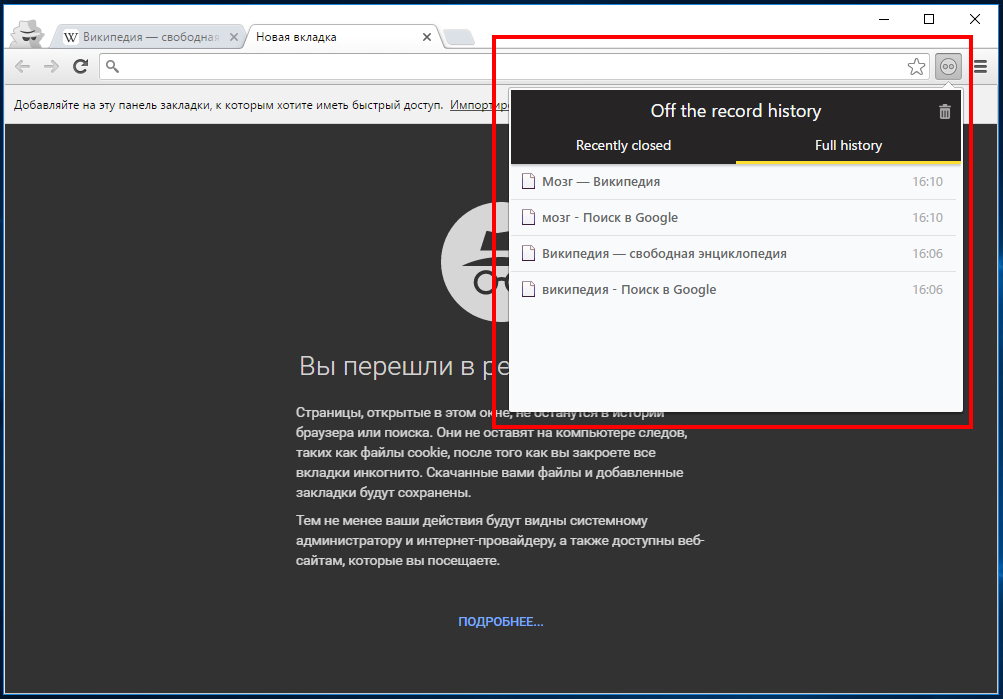The height and width of the screenshot is (699, 1003).
Task: Select the Новая вкладка browser tab
Action: click(339, 37)
